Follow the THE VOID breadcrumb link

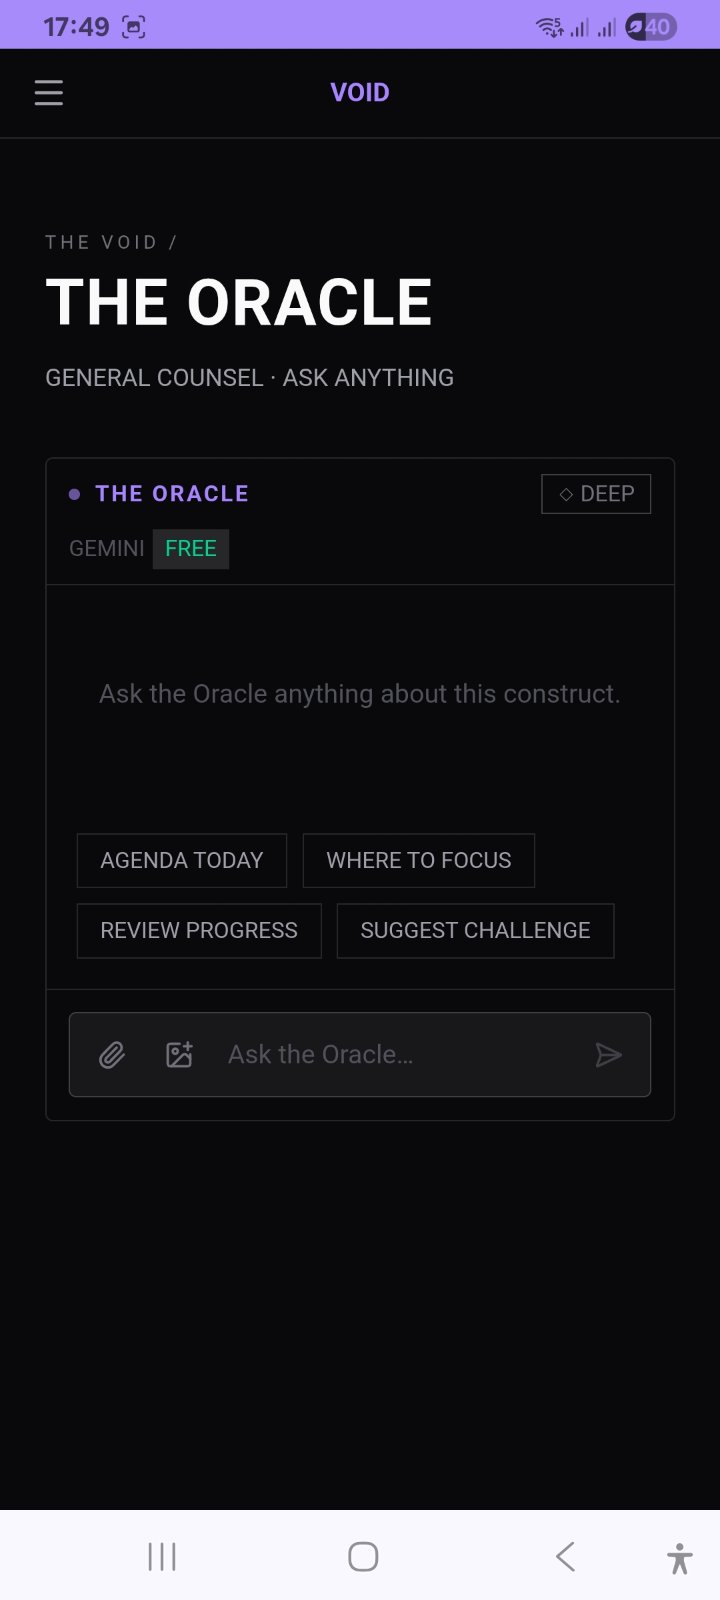coord(102,242)
